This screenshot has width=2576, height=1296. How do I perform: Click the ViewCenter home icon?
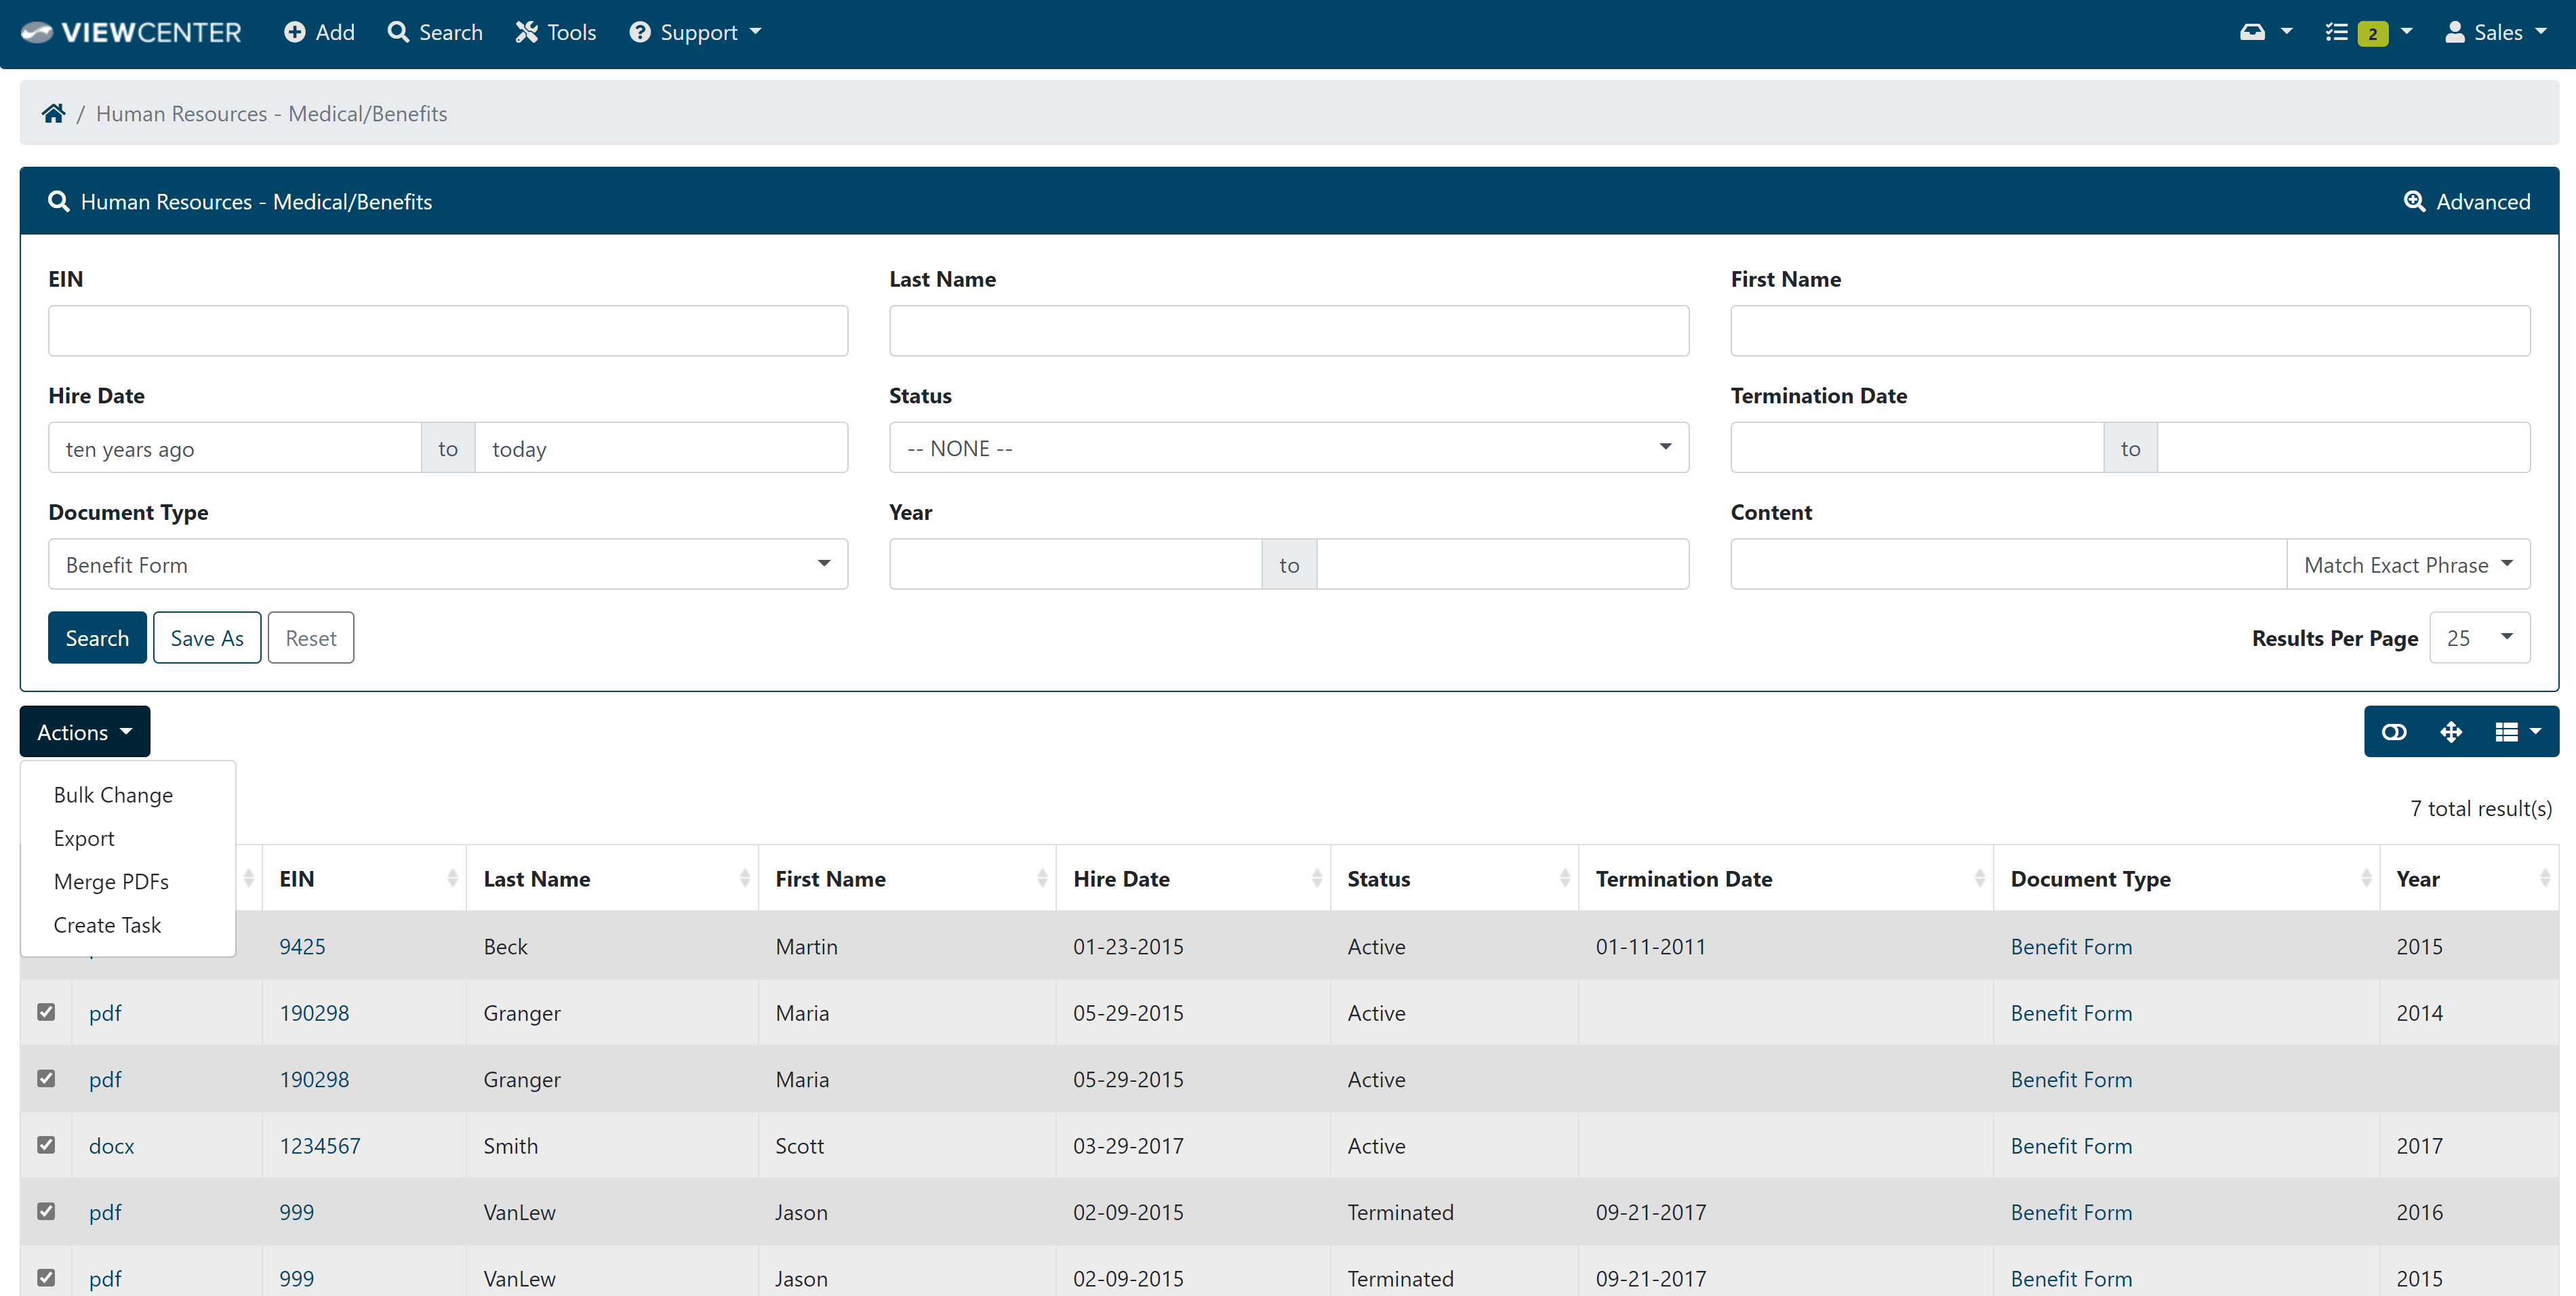coord(54,113)
